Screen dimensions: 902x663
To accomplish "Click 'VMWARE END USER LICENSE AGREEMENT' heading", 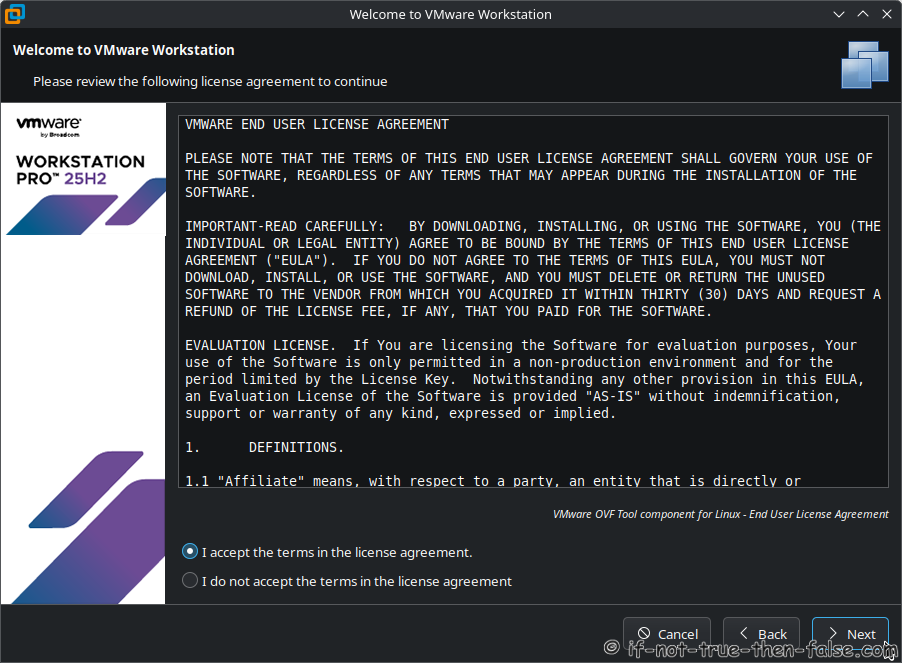I will (317, 124).
